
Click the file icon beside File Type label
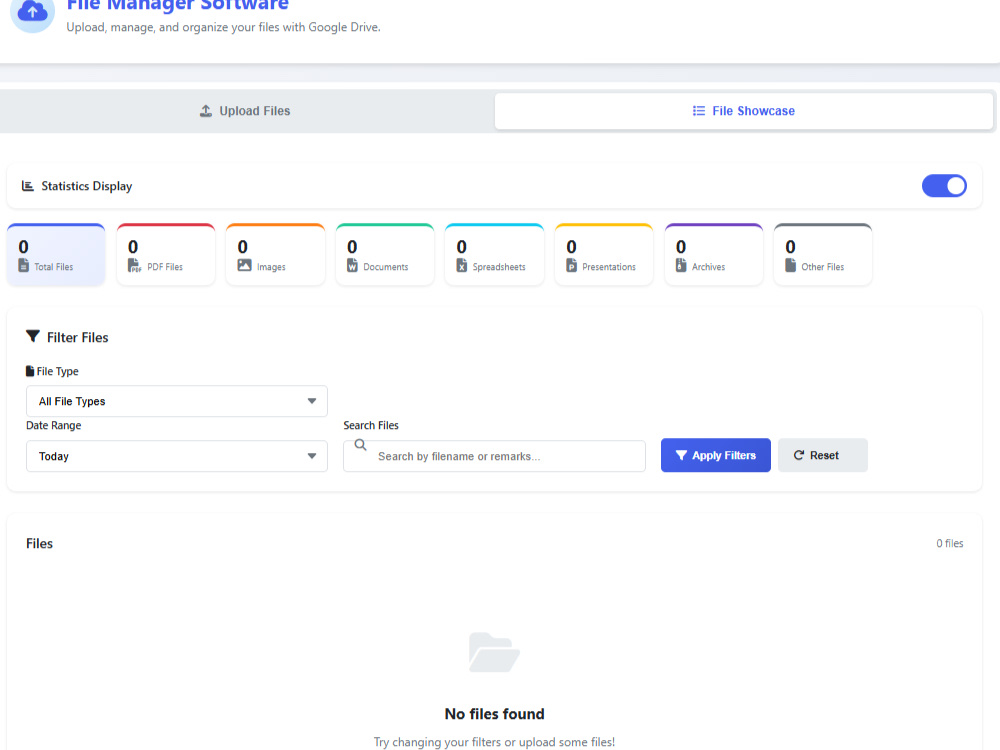coord(30,371)
